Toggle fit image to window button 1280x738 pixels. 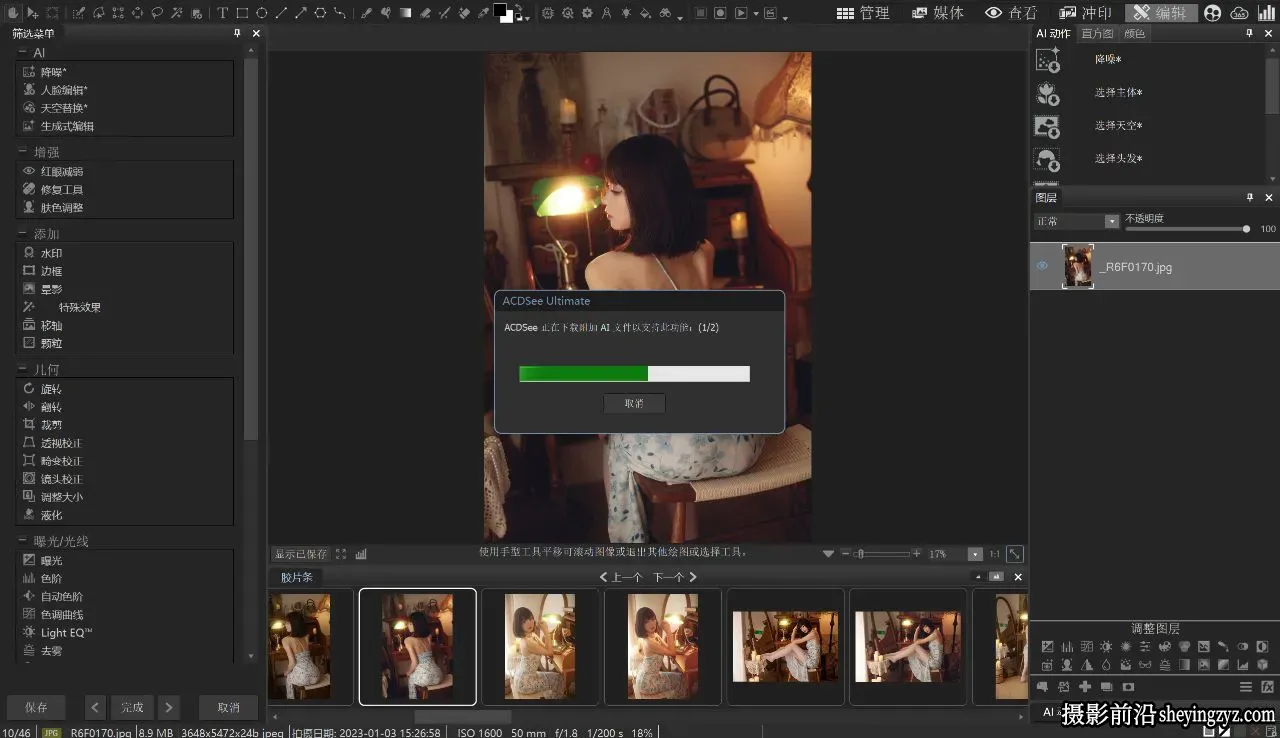point(1014,553)
